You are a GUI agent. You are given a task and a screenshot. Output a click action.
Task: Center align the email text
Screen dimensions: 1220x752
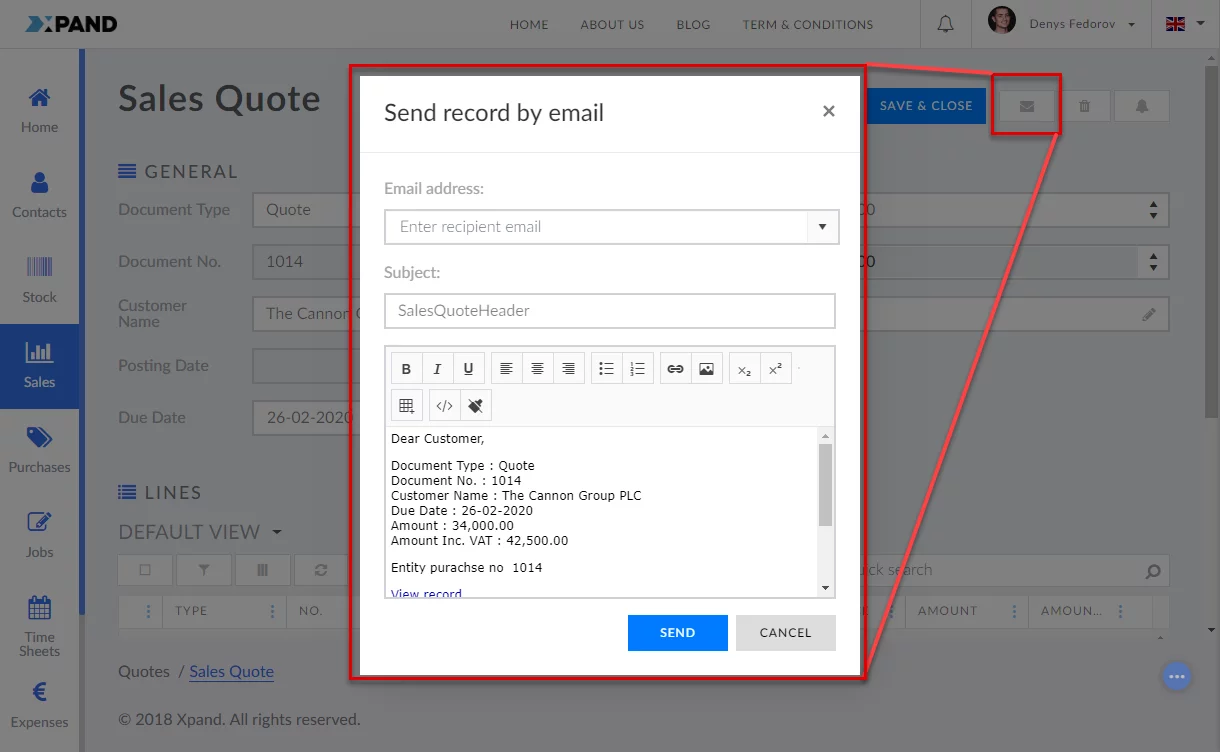(x=537, y=369)
